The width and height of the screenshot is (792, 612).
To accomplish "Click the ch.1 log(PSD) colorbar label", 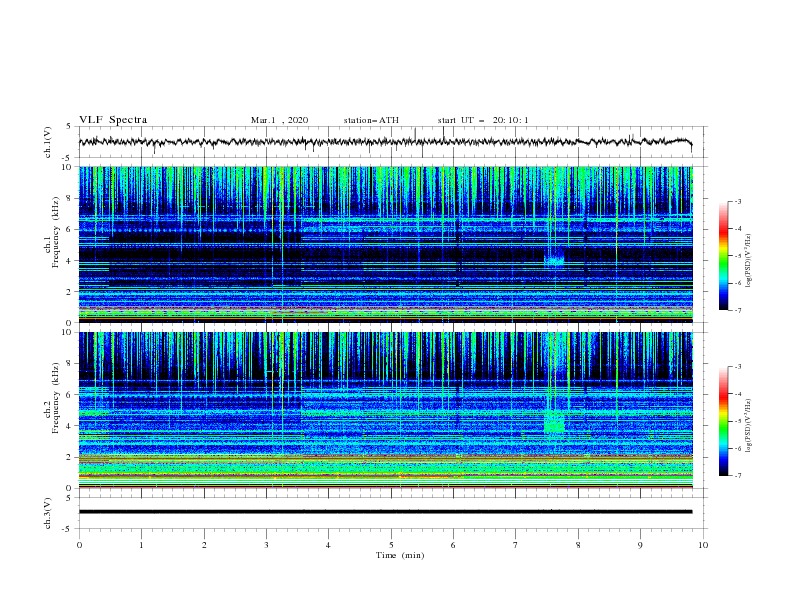I will tap(748, 261).
